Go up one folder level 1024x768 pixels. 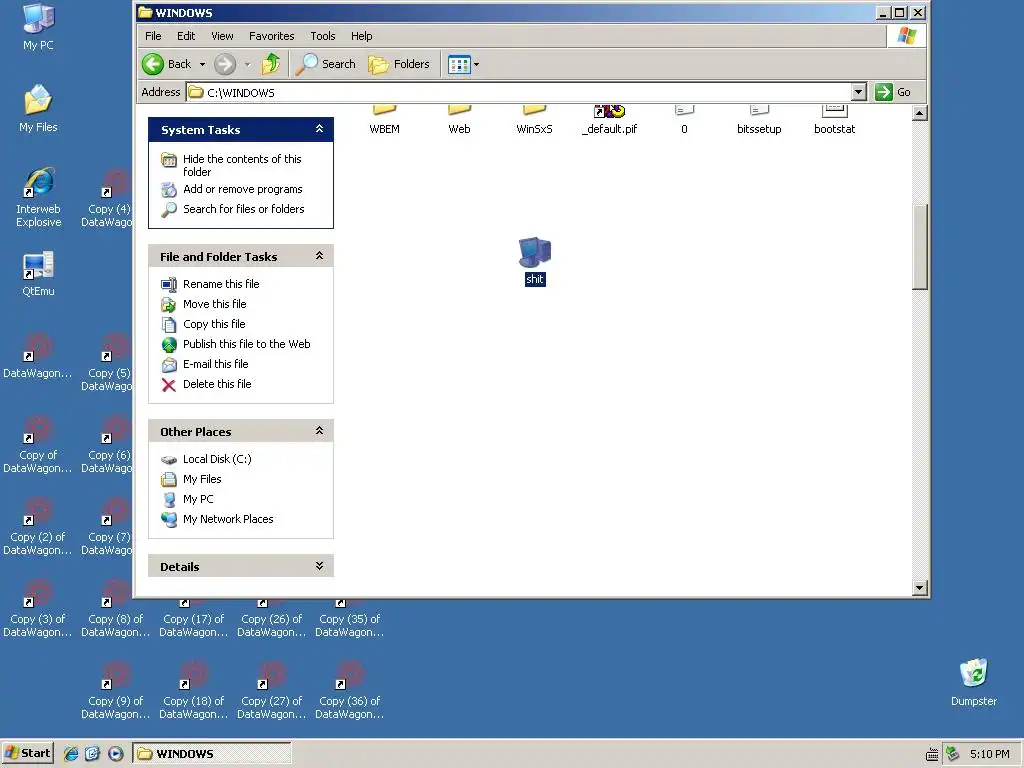pyautogui.click(x=271, y=64)
